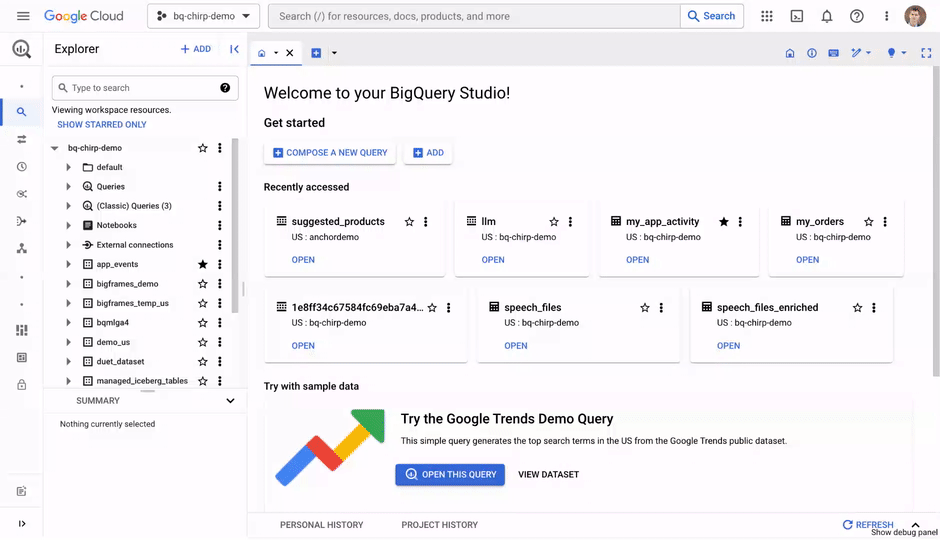Open the Google apps grid icon
Image resolution: width=940 pixels, height=540 pixels.
[767, 16]
